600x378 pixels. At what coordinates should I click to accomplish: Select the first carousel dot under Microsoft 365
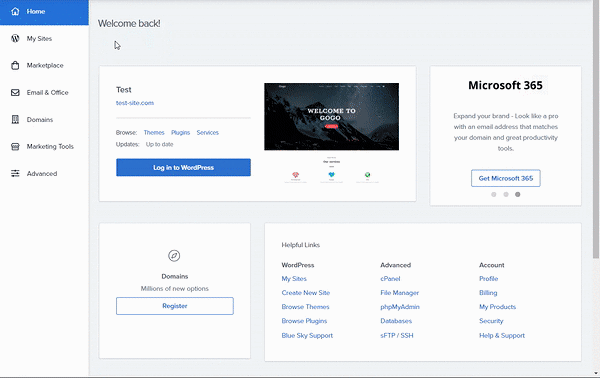pos(494,194)
